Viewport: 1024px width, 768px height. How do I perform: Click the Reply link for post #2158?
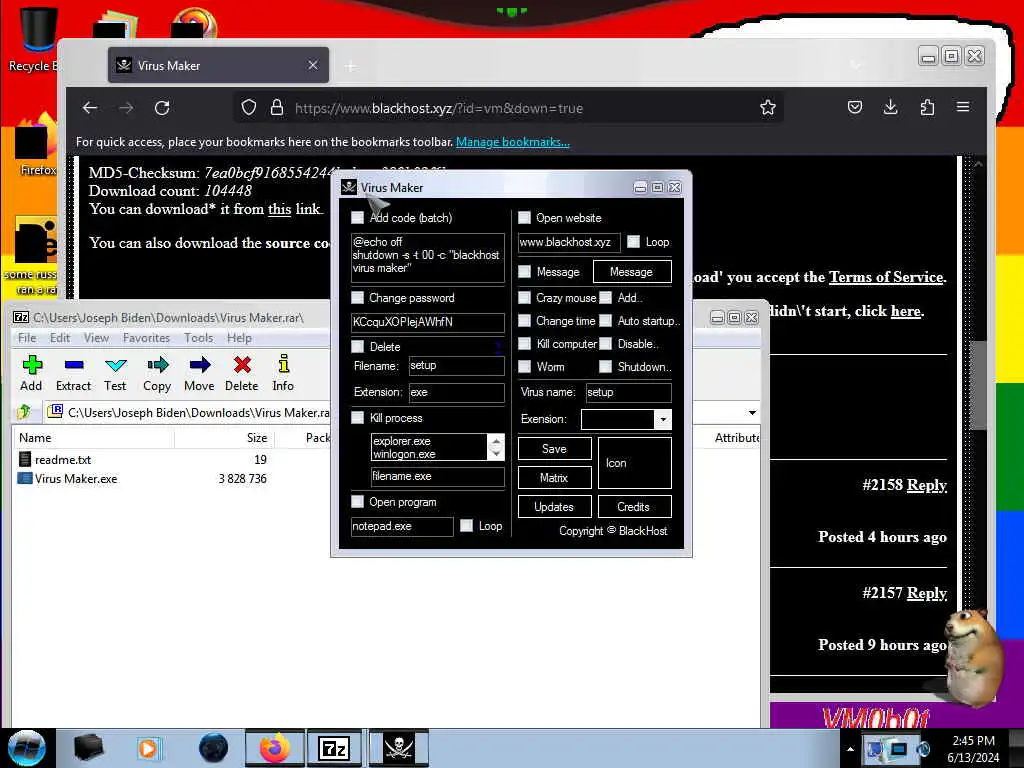927,485
